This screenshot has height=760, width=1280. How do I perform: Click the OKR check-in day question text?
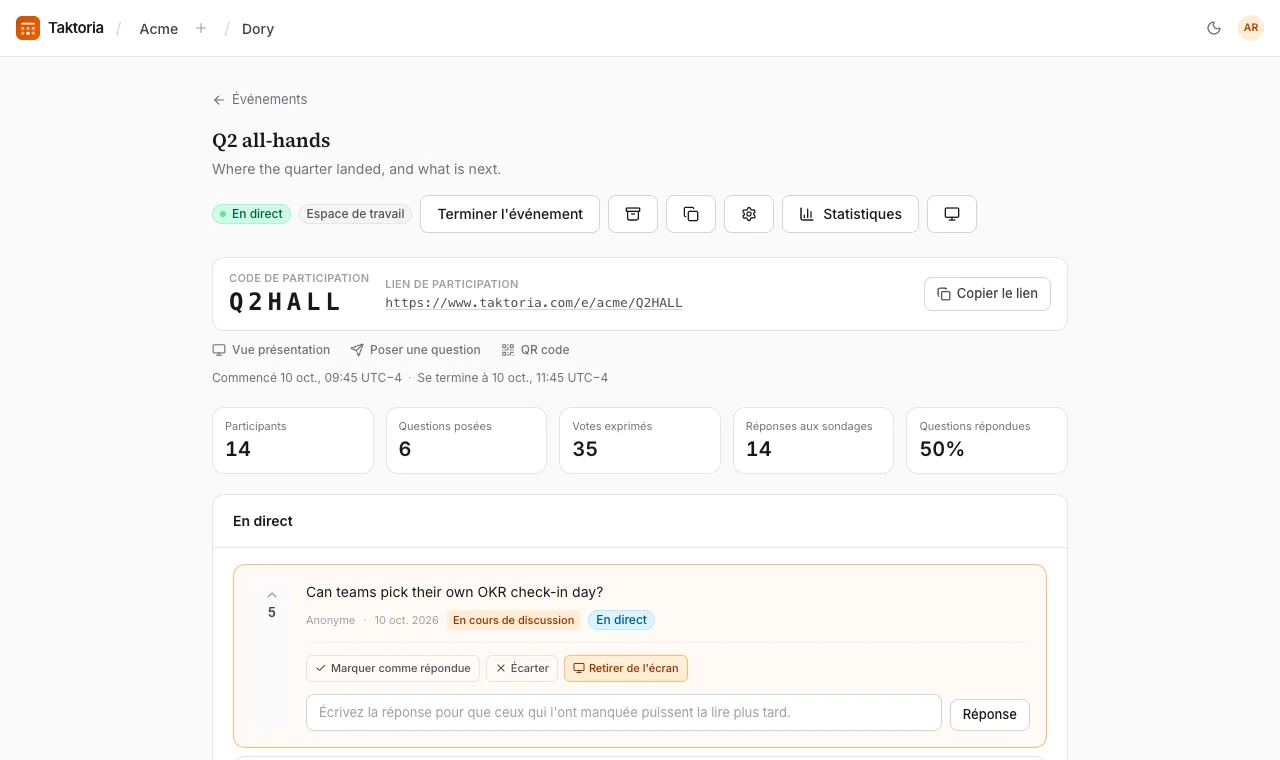(x=455, y=592)
